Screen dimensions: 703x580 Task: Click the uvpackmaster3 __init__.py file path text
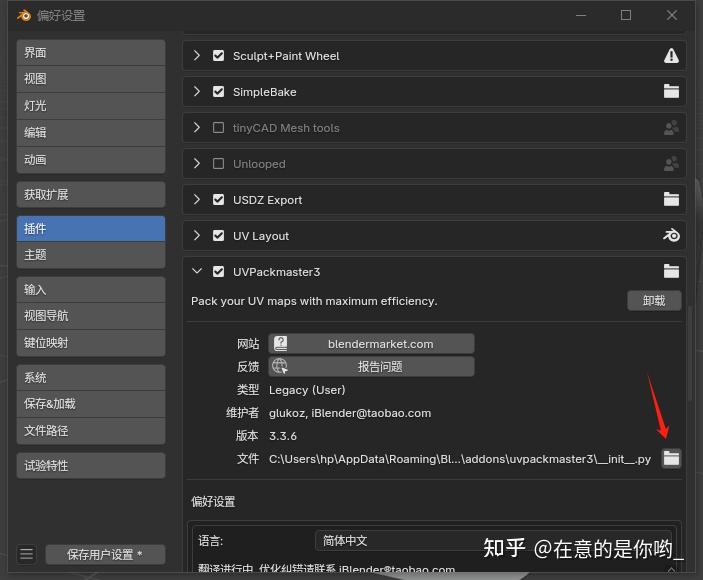click(x=460, y=459)
